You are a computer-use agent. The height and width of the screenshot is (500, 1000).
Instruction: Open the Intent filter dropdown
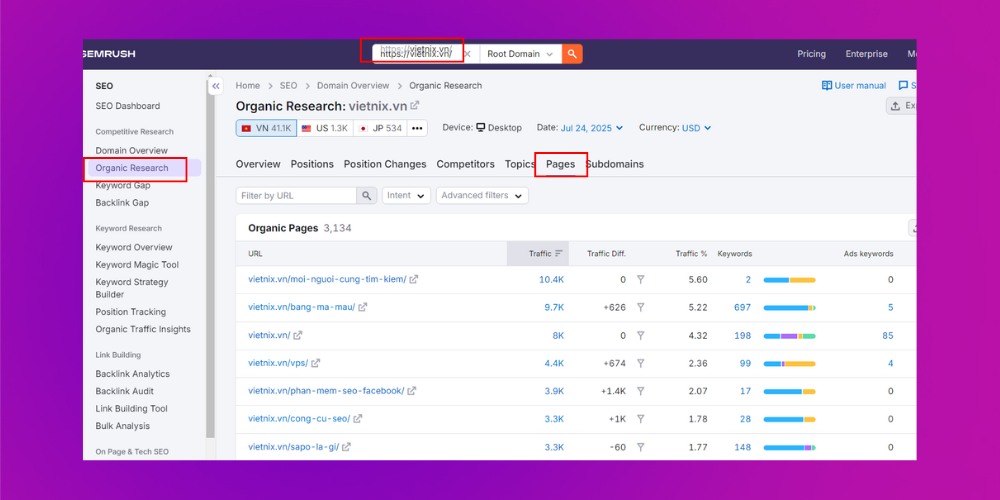point(406,196)
